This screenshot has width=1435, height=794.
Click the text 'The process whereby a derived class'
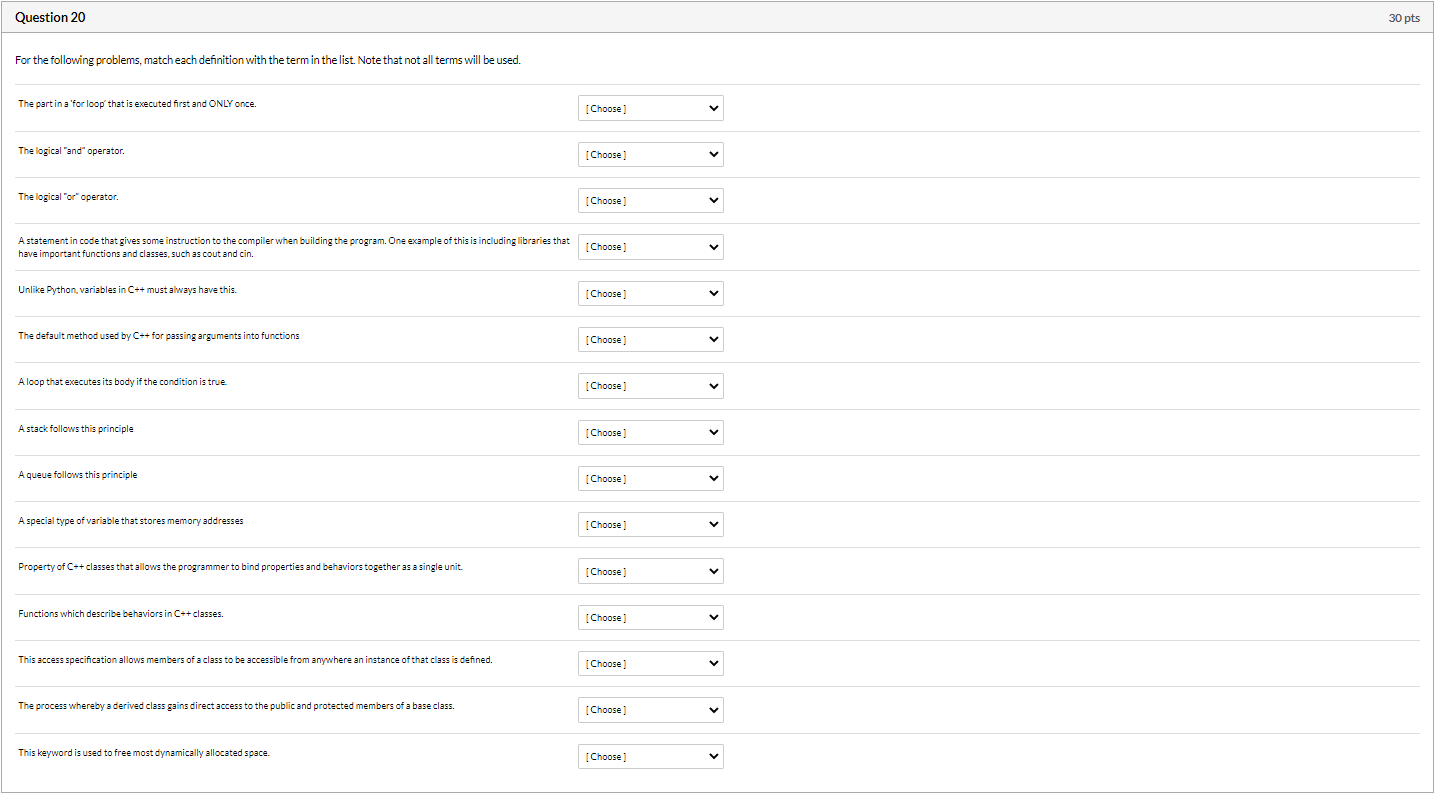click(x=236, y=706)
